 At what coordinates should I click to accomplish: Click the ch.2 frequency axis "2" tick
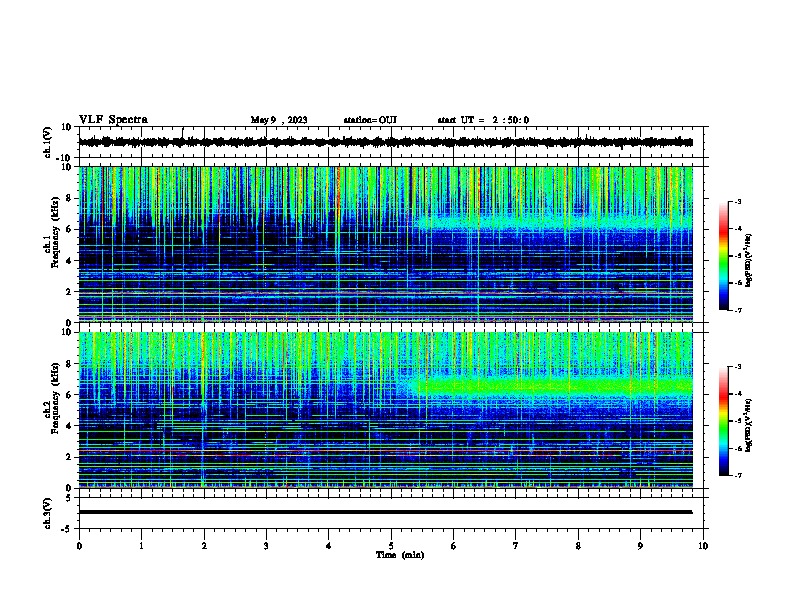point(70,457)
